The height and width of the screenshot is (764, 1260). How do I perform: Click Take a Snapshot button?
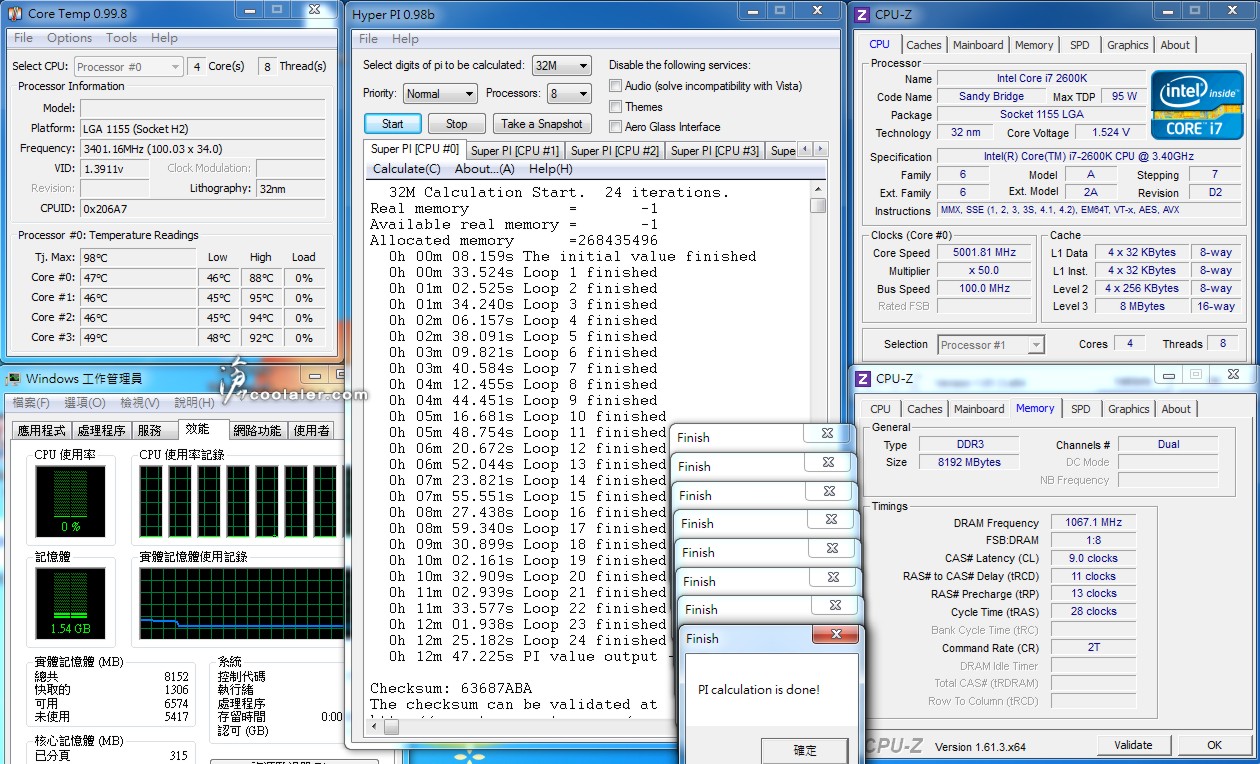click(x=542, y=124)
